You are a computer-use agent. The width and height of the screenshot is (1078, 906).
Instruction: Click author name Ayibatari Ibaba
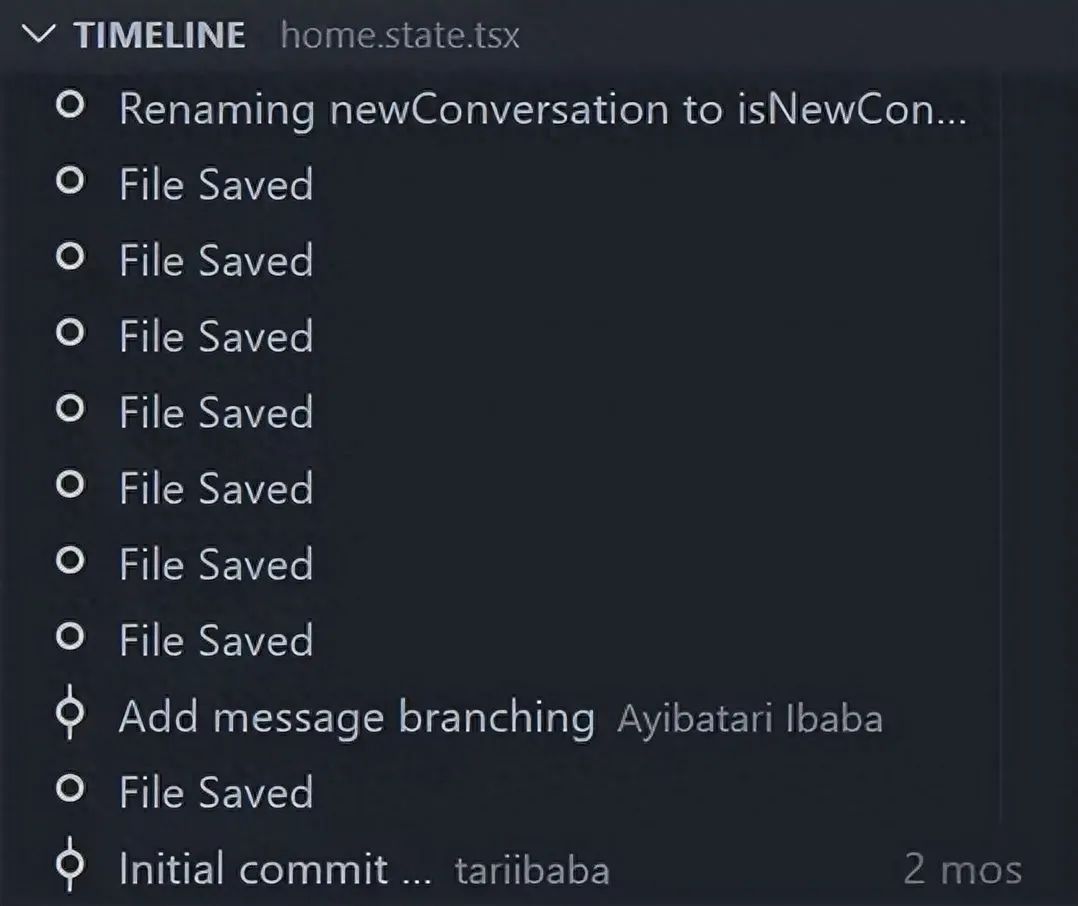[750, 719]
